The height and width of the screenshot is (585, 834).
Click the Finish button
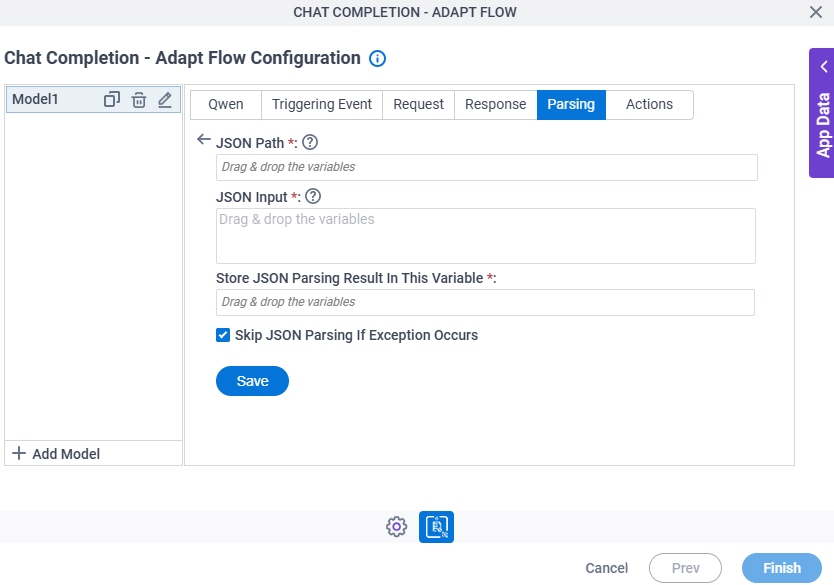point(782,568)
